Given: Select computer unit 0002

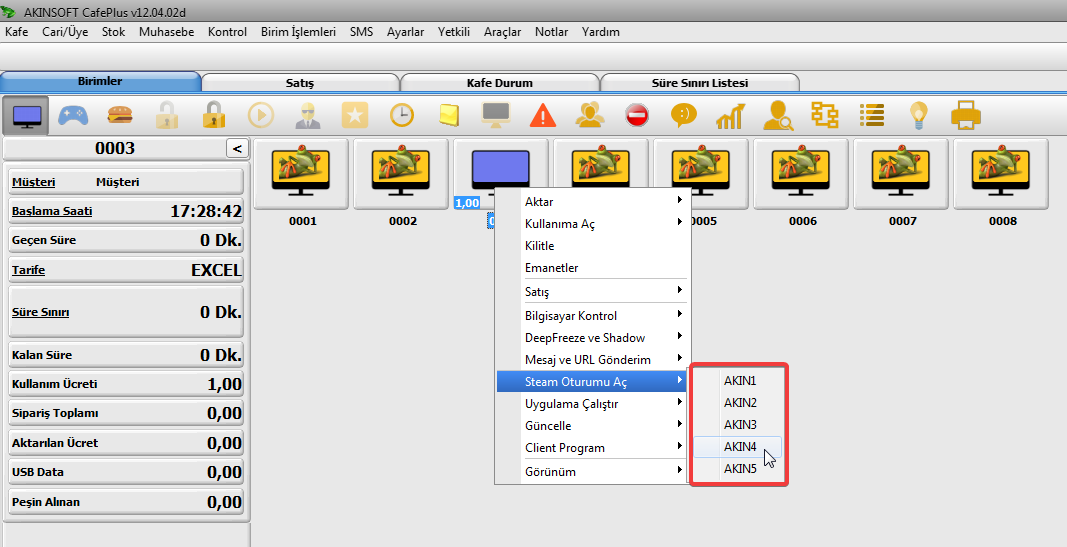Looking at the screenshot, I should pos(401,173).
